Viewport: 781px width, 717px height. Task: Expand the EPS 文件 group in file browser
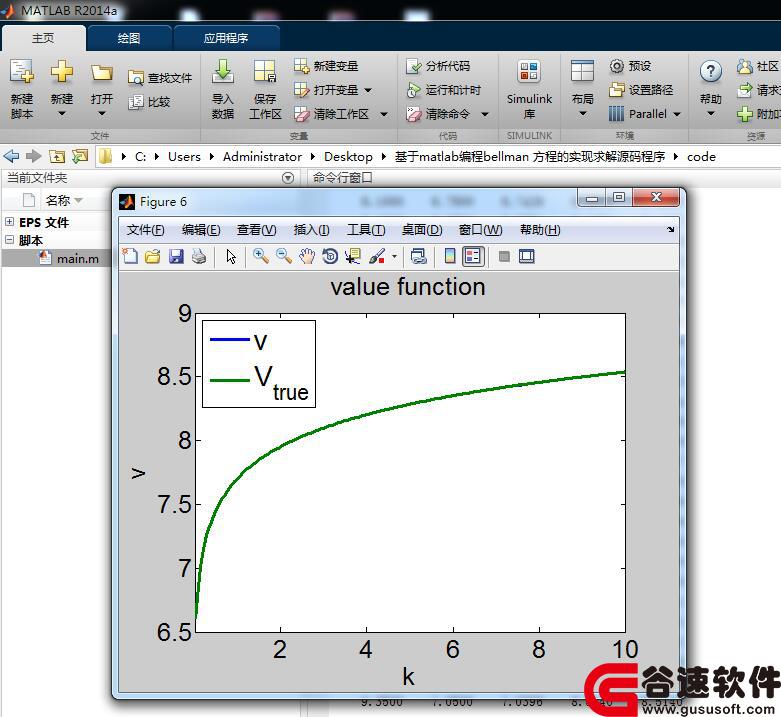click(x=9, y=222)
